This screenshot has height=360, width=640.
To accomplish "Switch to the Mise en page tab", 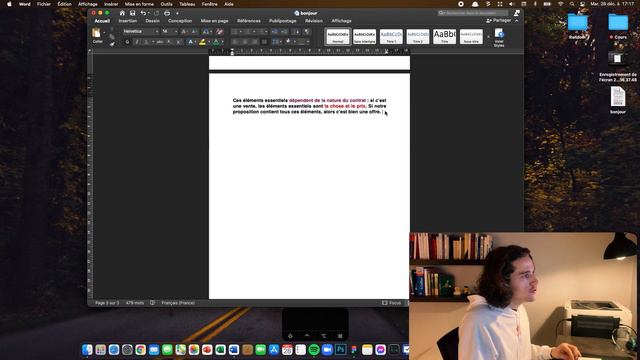I will coord(214,21).
